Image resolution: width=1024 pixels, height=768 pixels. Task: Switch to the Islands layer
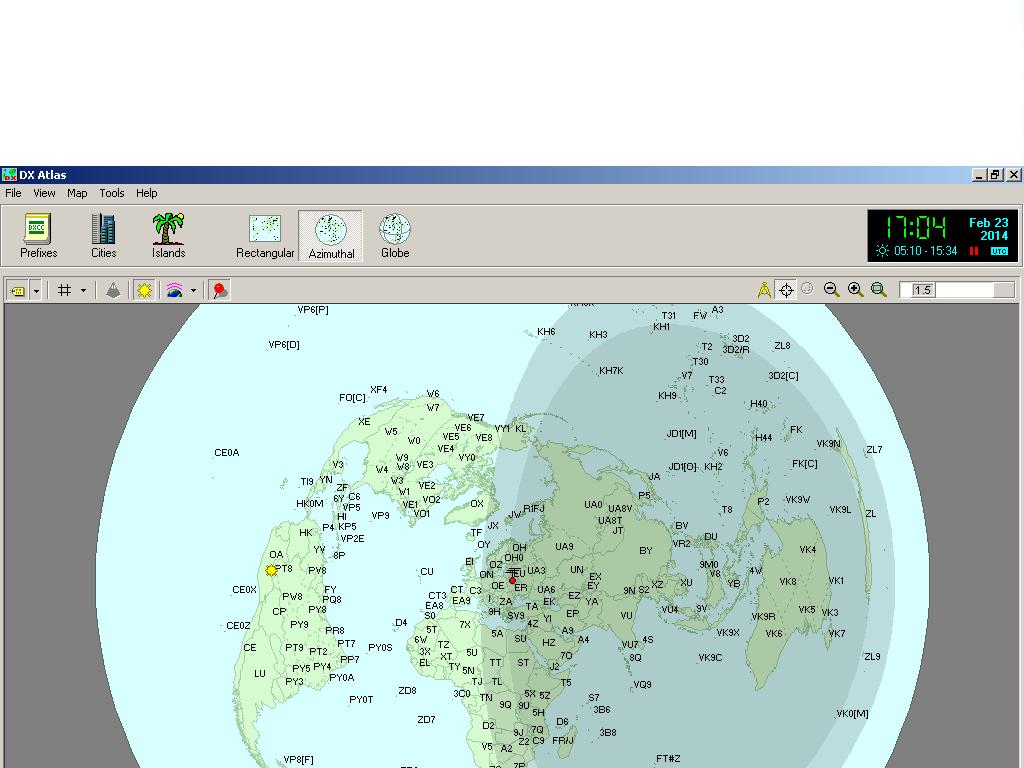[168, 236]
